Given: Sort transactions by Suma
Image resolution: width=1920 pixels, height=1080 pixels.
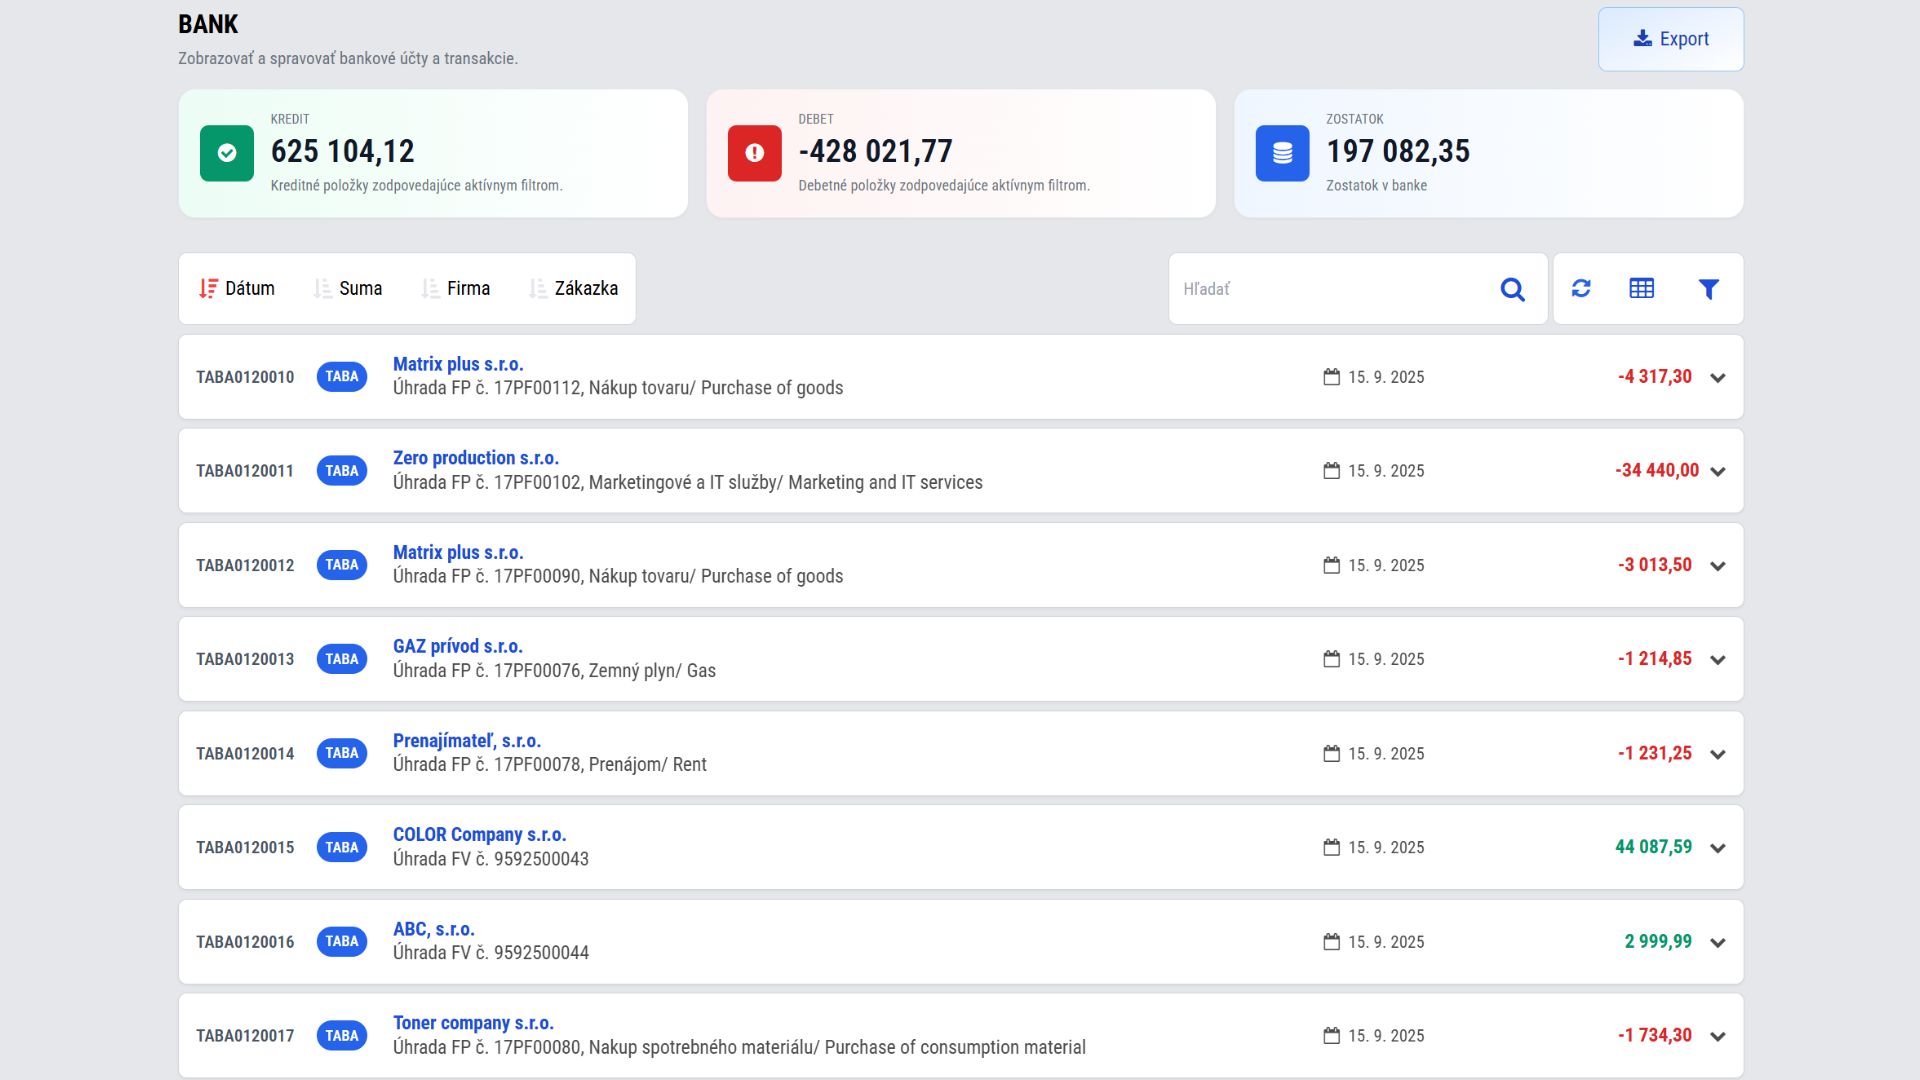Looking at the screenshot, I should [x=348, y=288].
